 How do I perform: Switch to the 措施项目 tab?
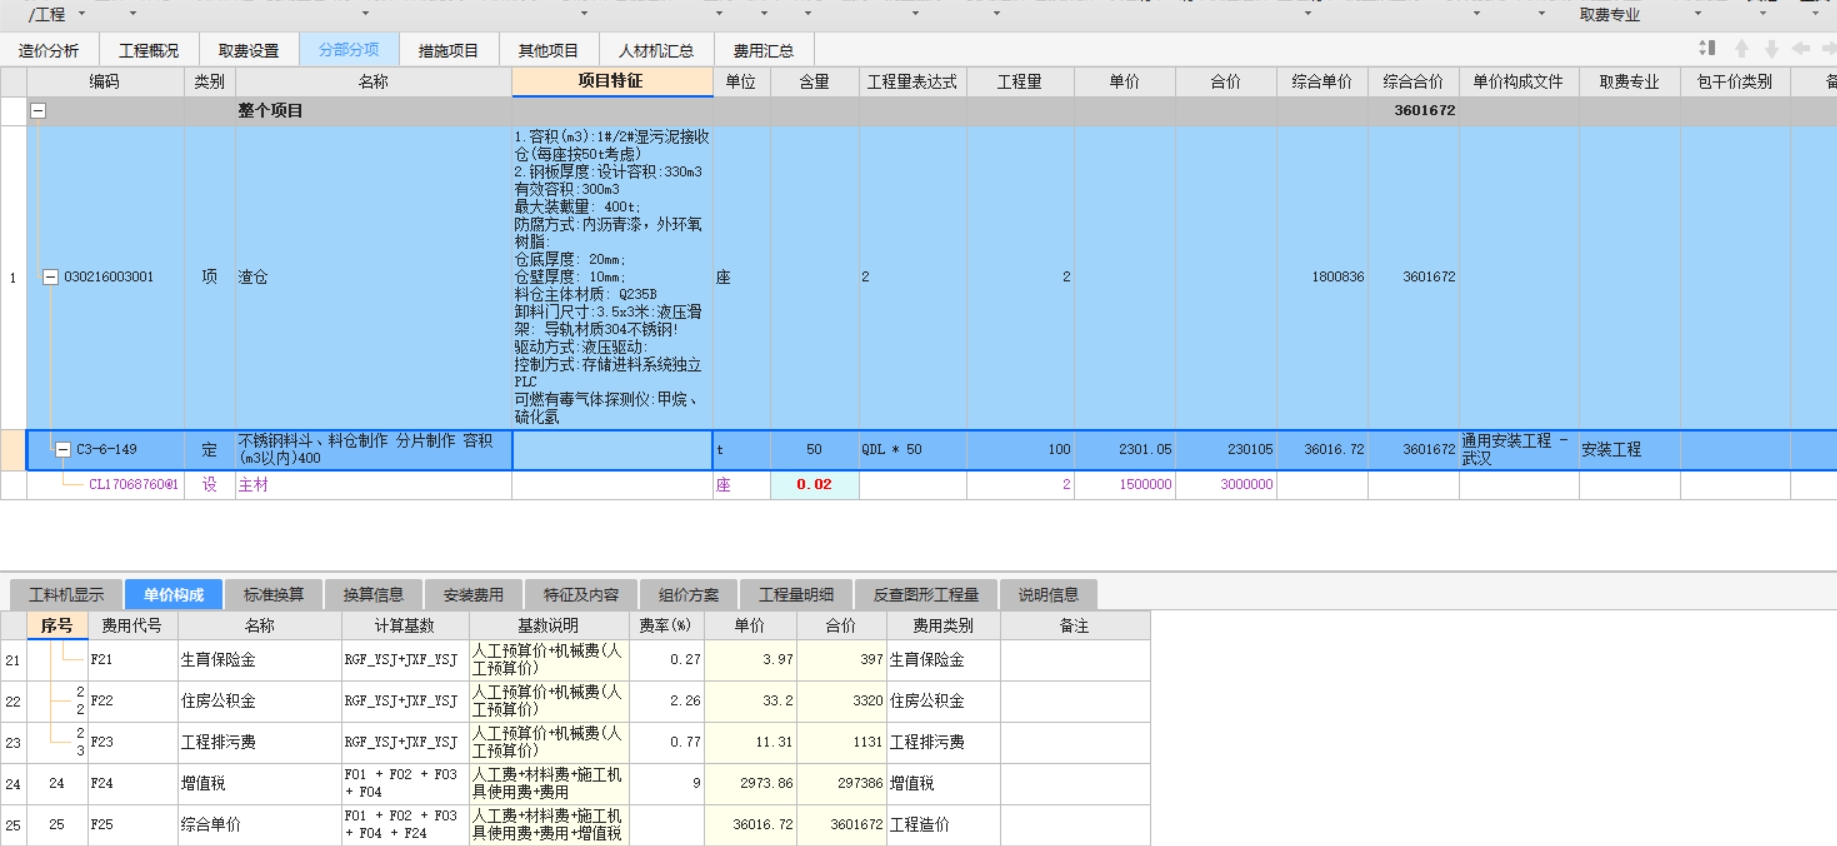coord(449,50)
